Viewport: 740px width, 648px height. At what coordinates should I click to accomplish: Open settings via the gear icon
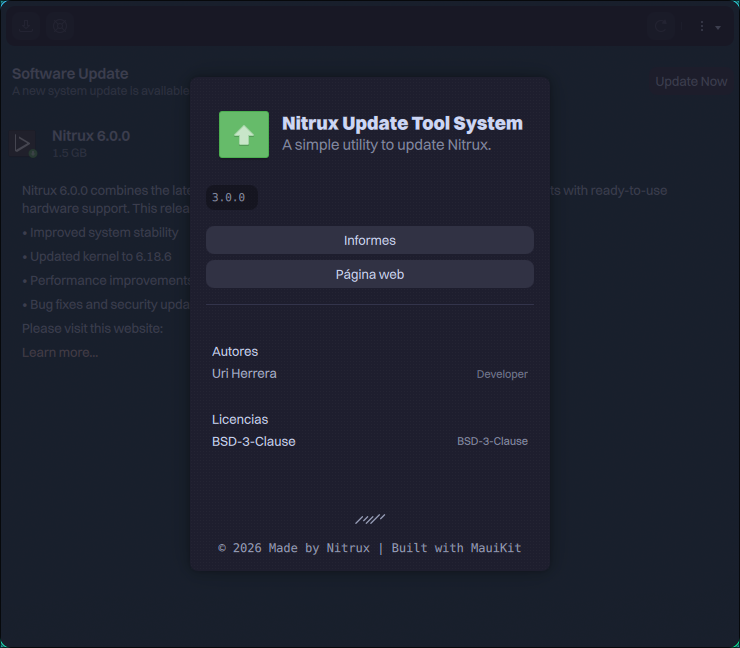(60, 26)
